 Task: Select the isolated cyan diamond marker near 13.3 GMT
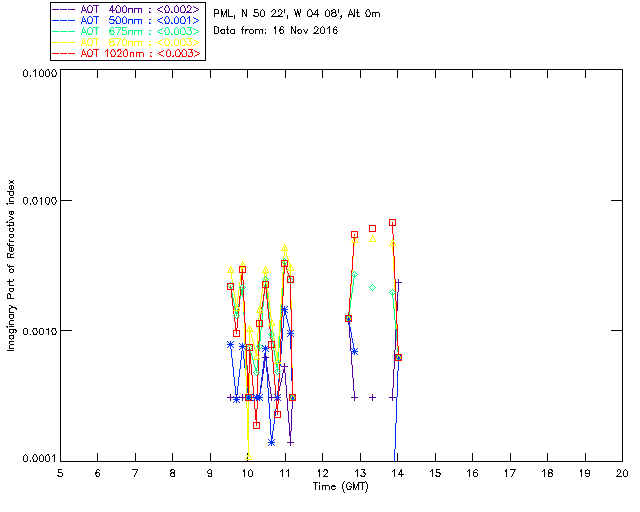[x=373, y=287]
